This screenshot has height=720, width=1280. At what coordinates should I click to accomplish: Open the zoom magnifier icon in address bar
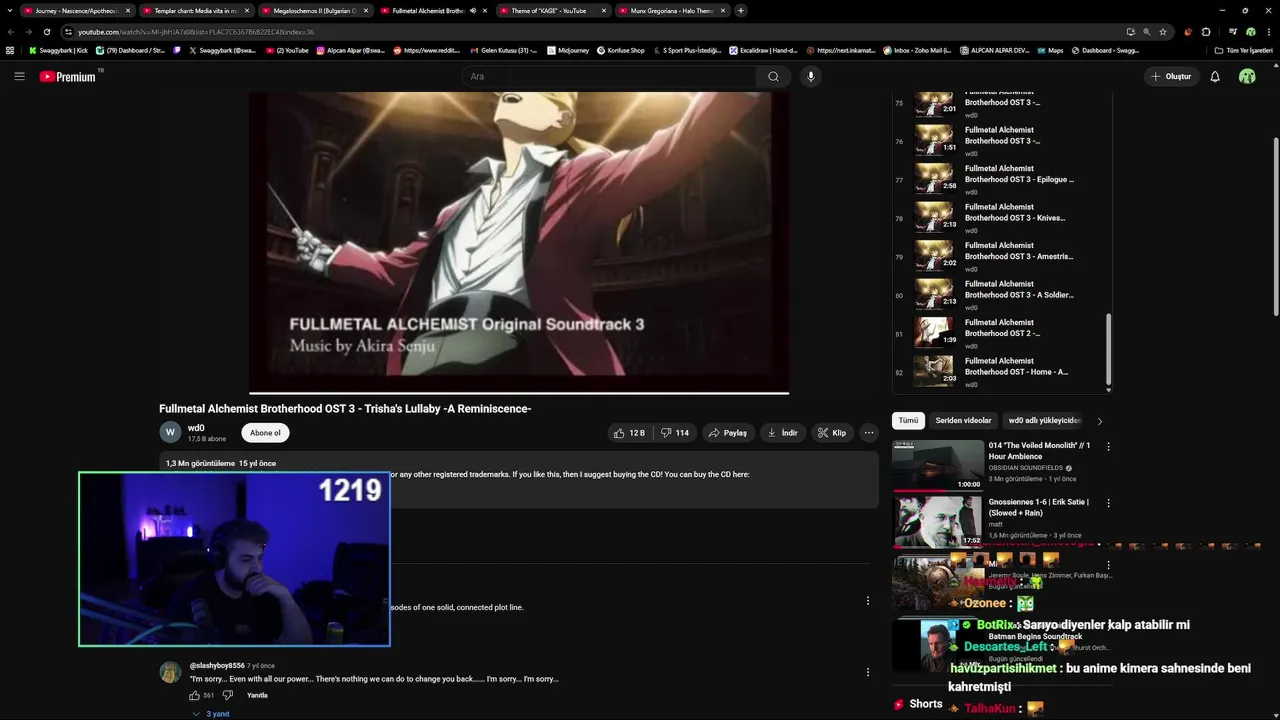click(1146, 32)
